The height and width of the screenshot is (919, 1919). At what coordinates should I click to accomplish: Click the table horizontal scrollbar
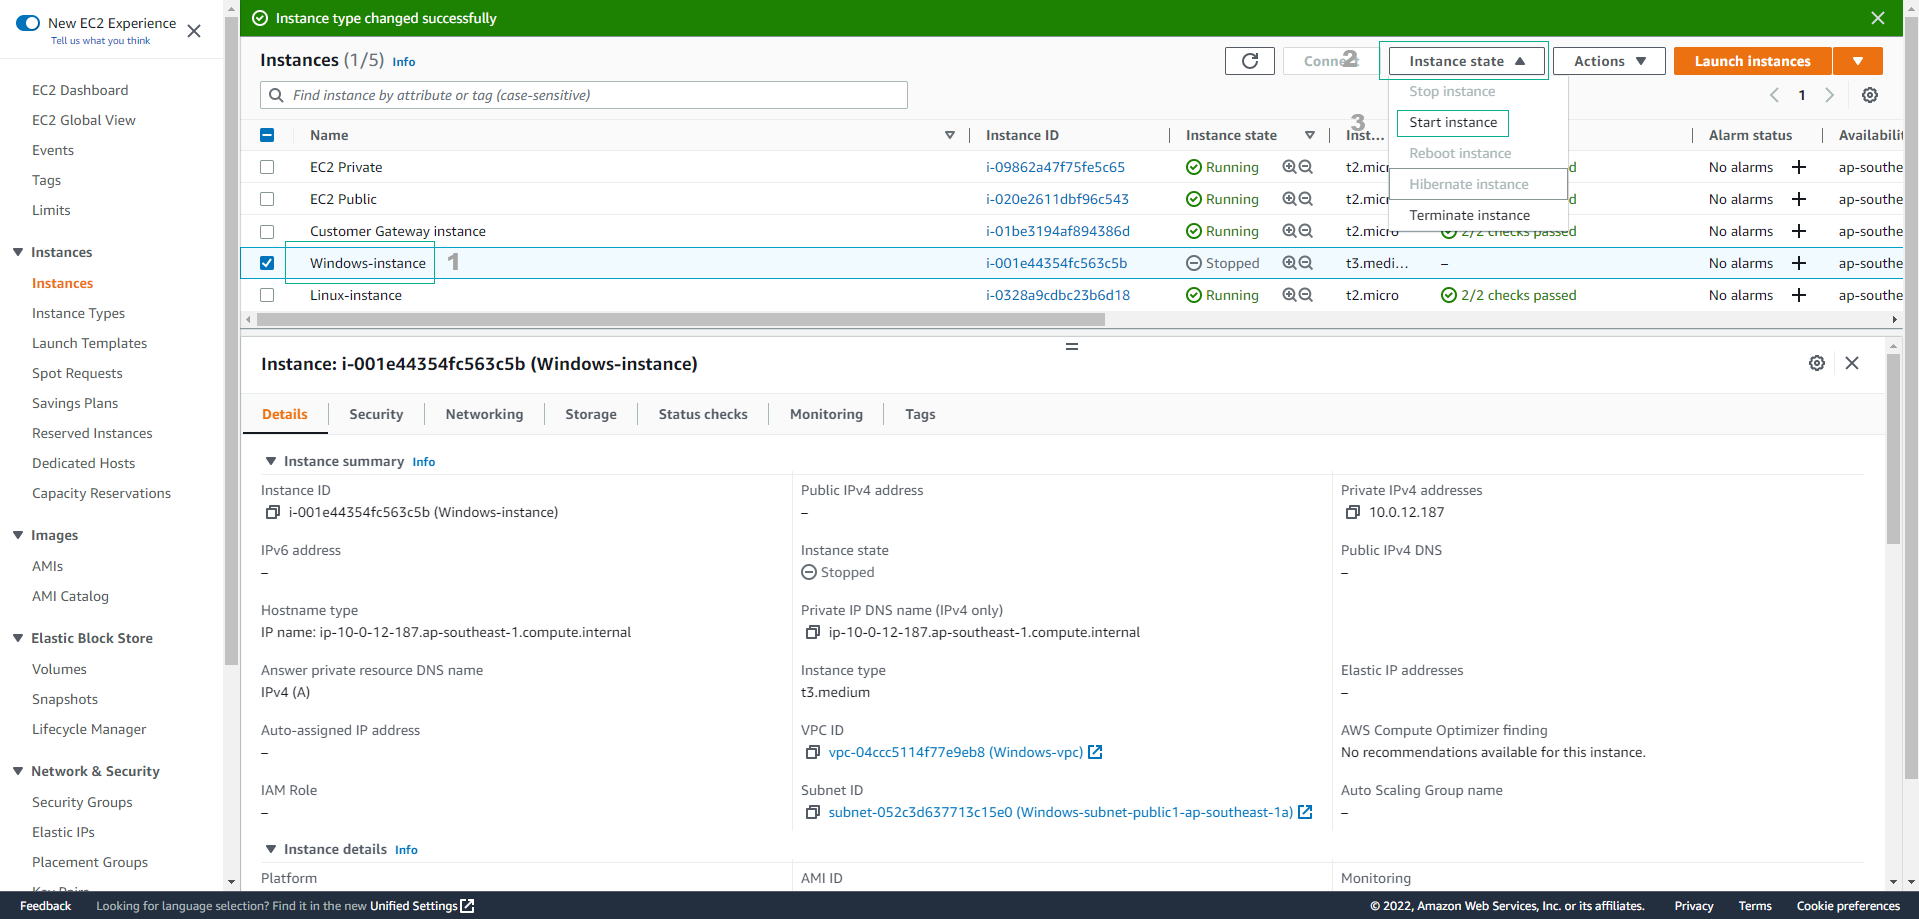pos(681,320)
